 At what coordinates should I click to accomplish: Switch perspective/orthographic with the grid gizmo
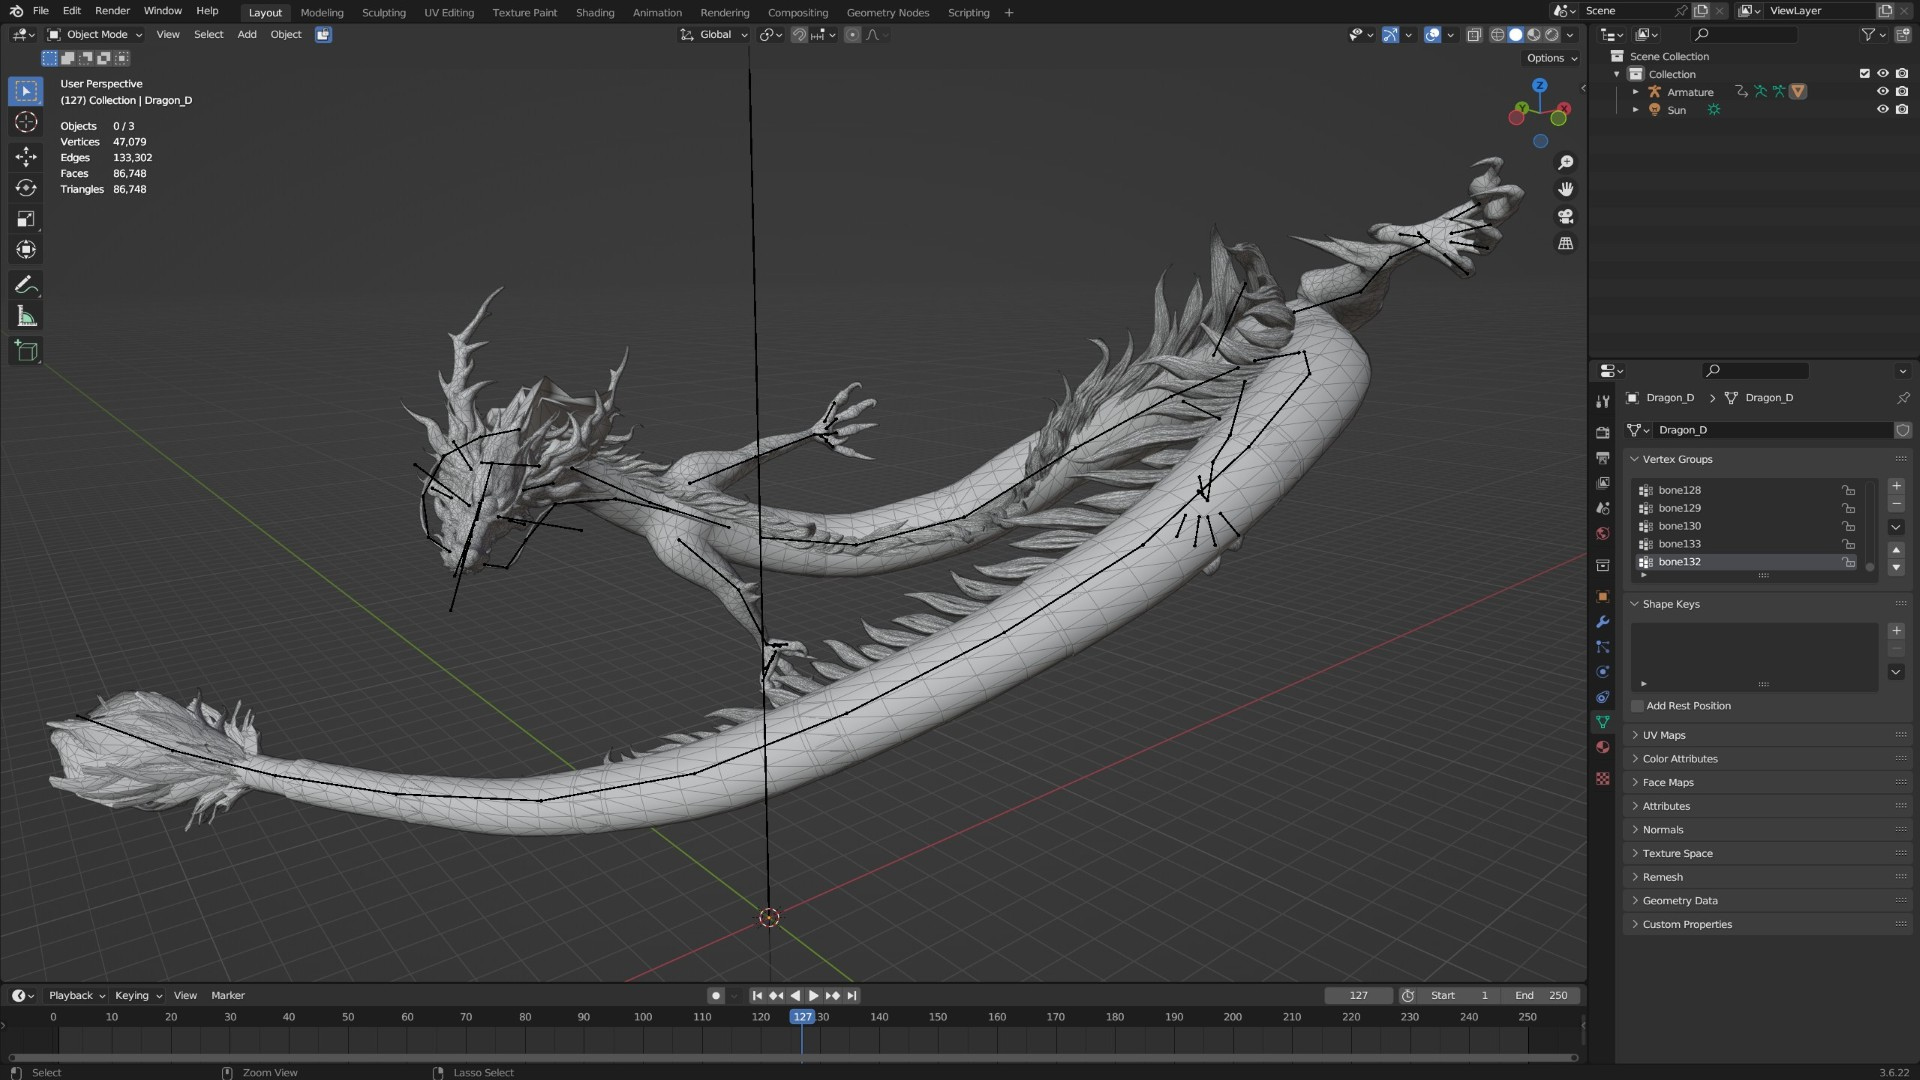(1566, 244)
